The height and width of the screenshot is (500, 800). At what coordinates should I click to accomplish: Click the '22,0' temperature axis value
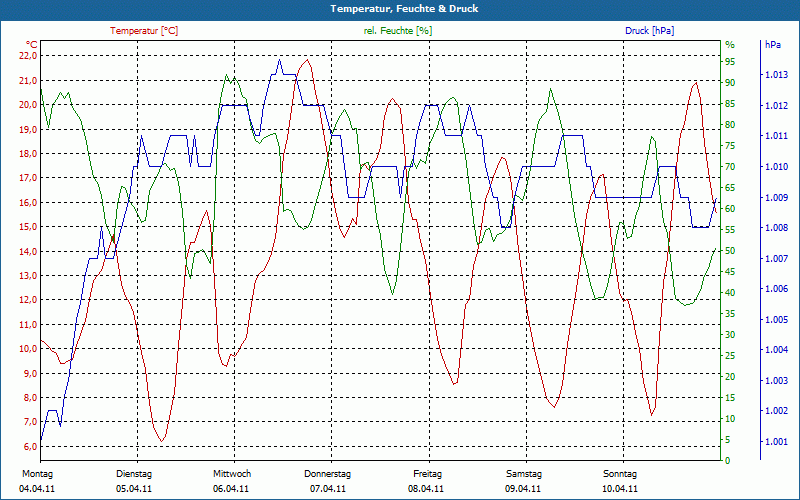(28, 56)
